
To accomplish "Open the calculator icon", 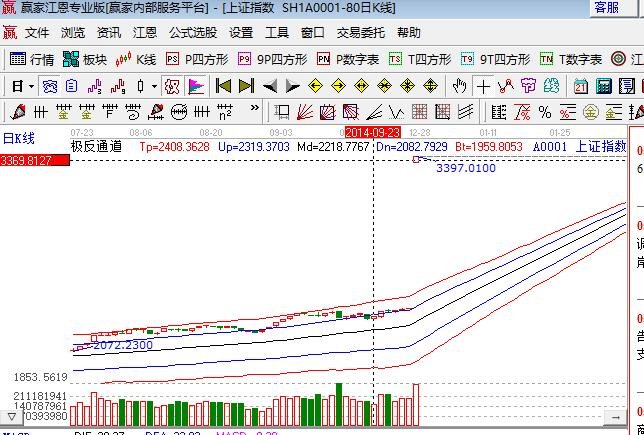I will [x=604, y=86].
